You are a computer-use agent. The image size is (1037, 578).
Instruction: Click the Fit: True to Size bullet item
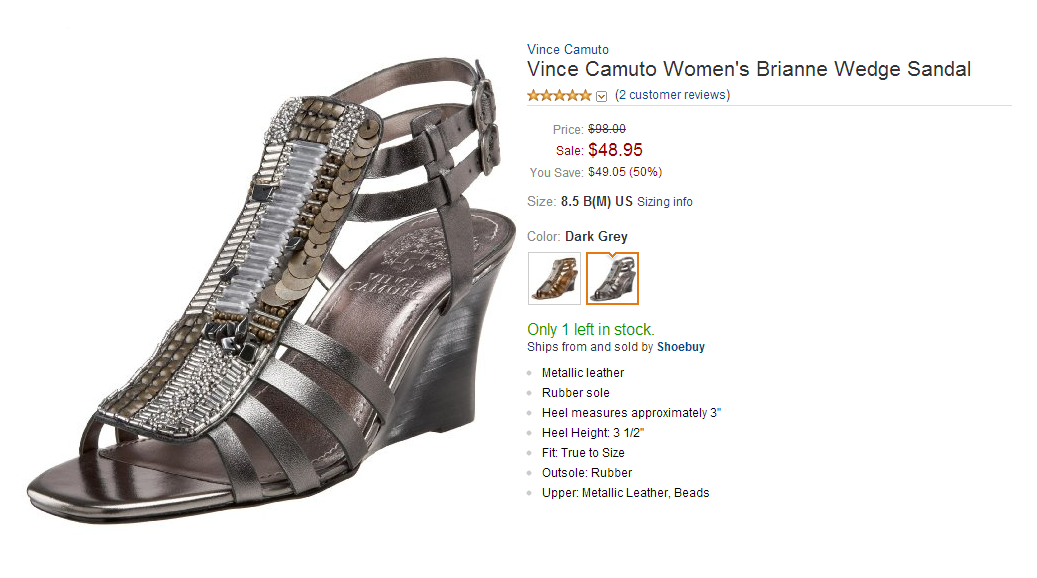pyautogui.click(x=583, y=453)
